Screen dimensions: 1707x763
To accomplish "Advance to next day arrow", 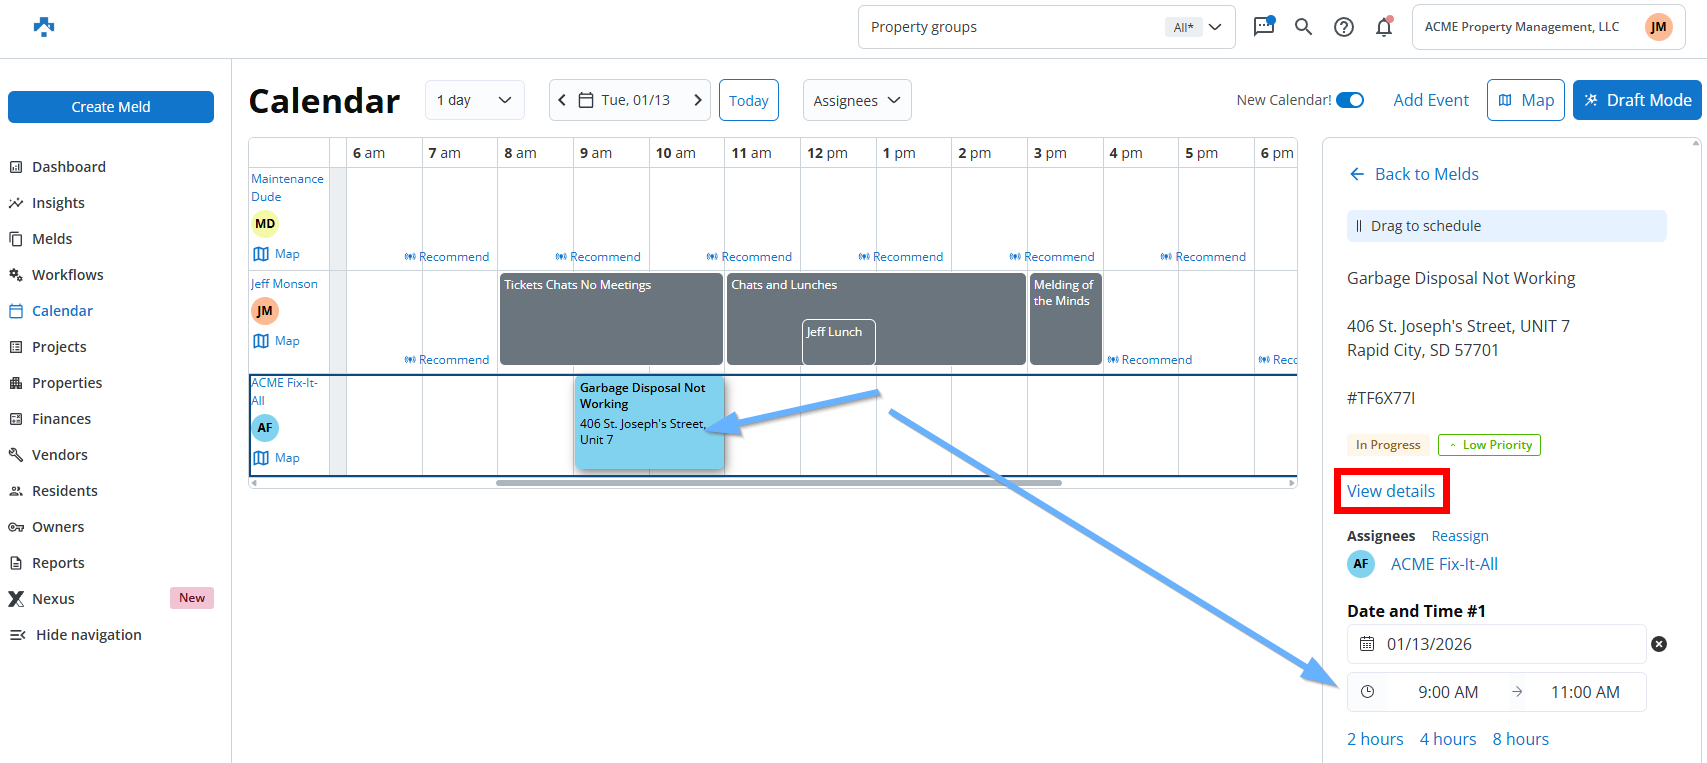I will pos(698,100).
